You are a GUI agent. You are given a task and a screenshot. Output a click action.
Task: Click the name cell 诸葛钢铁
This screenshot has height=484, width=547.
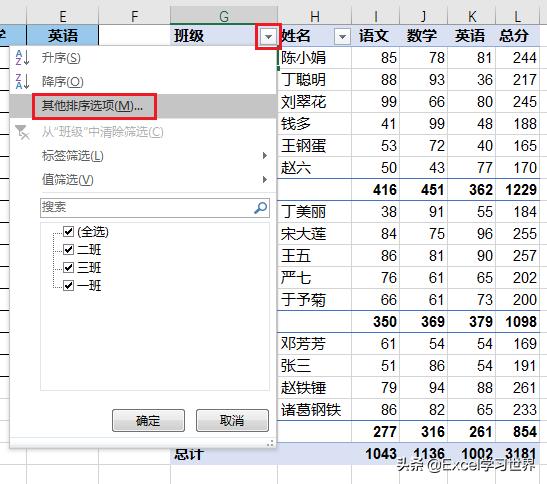click(315, 410)
